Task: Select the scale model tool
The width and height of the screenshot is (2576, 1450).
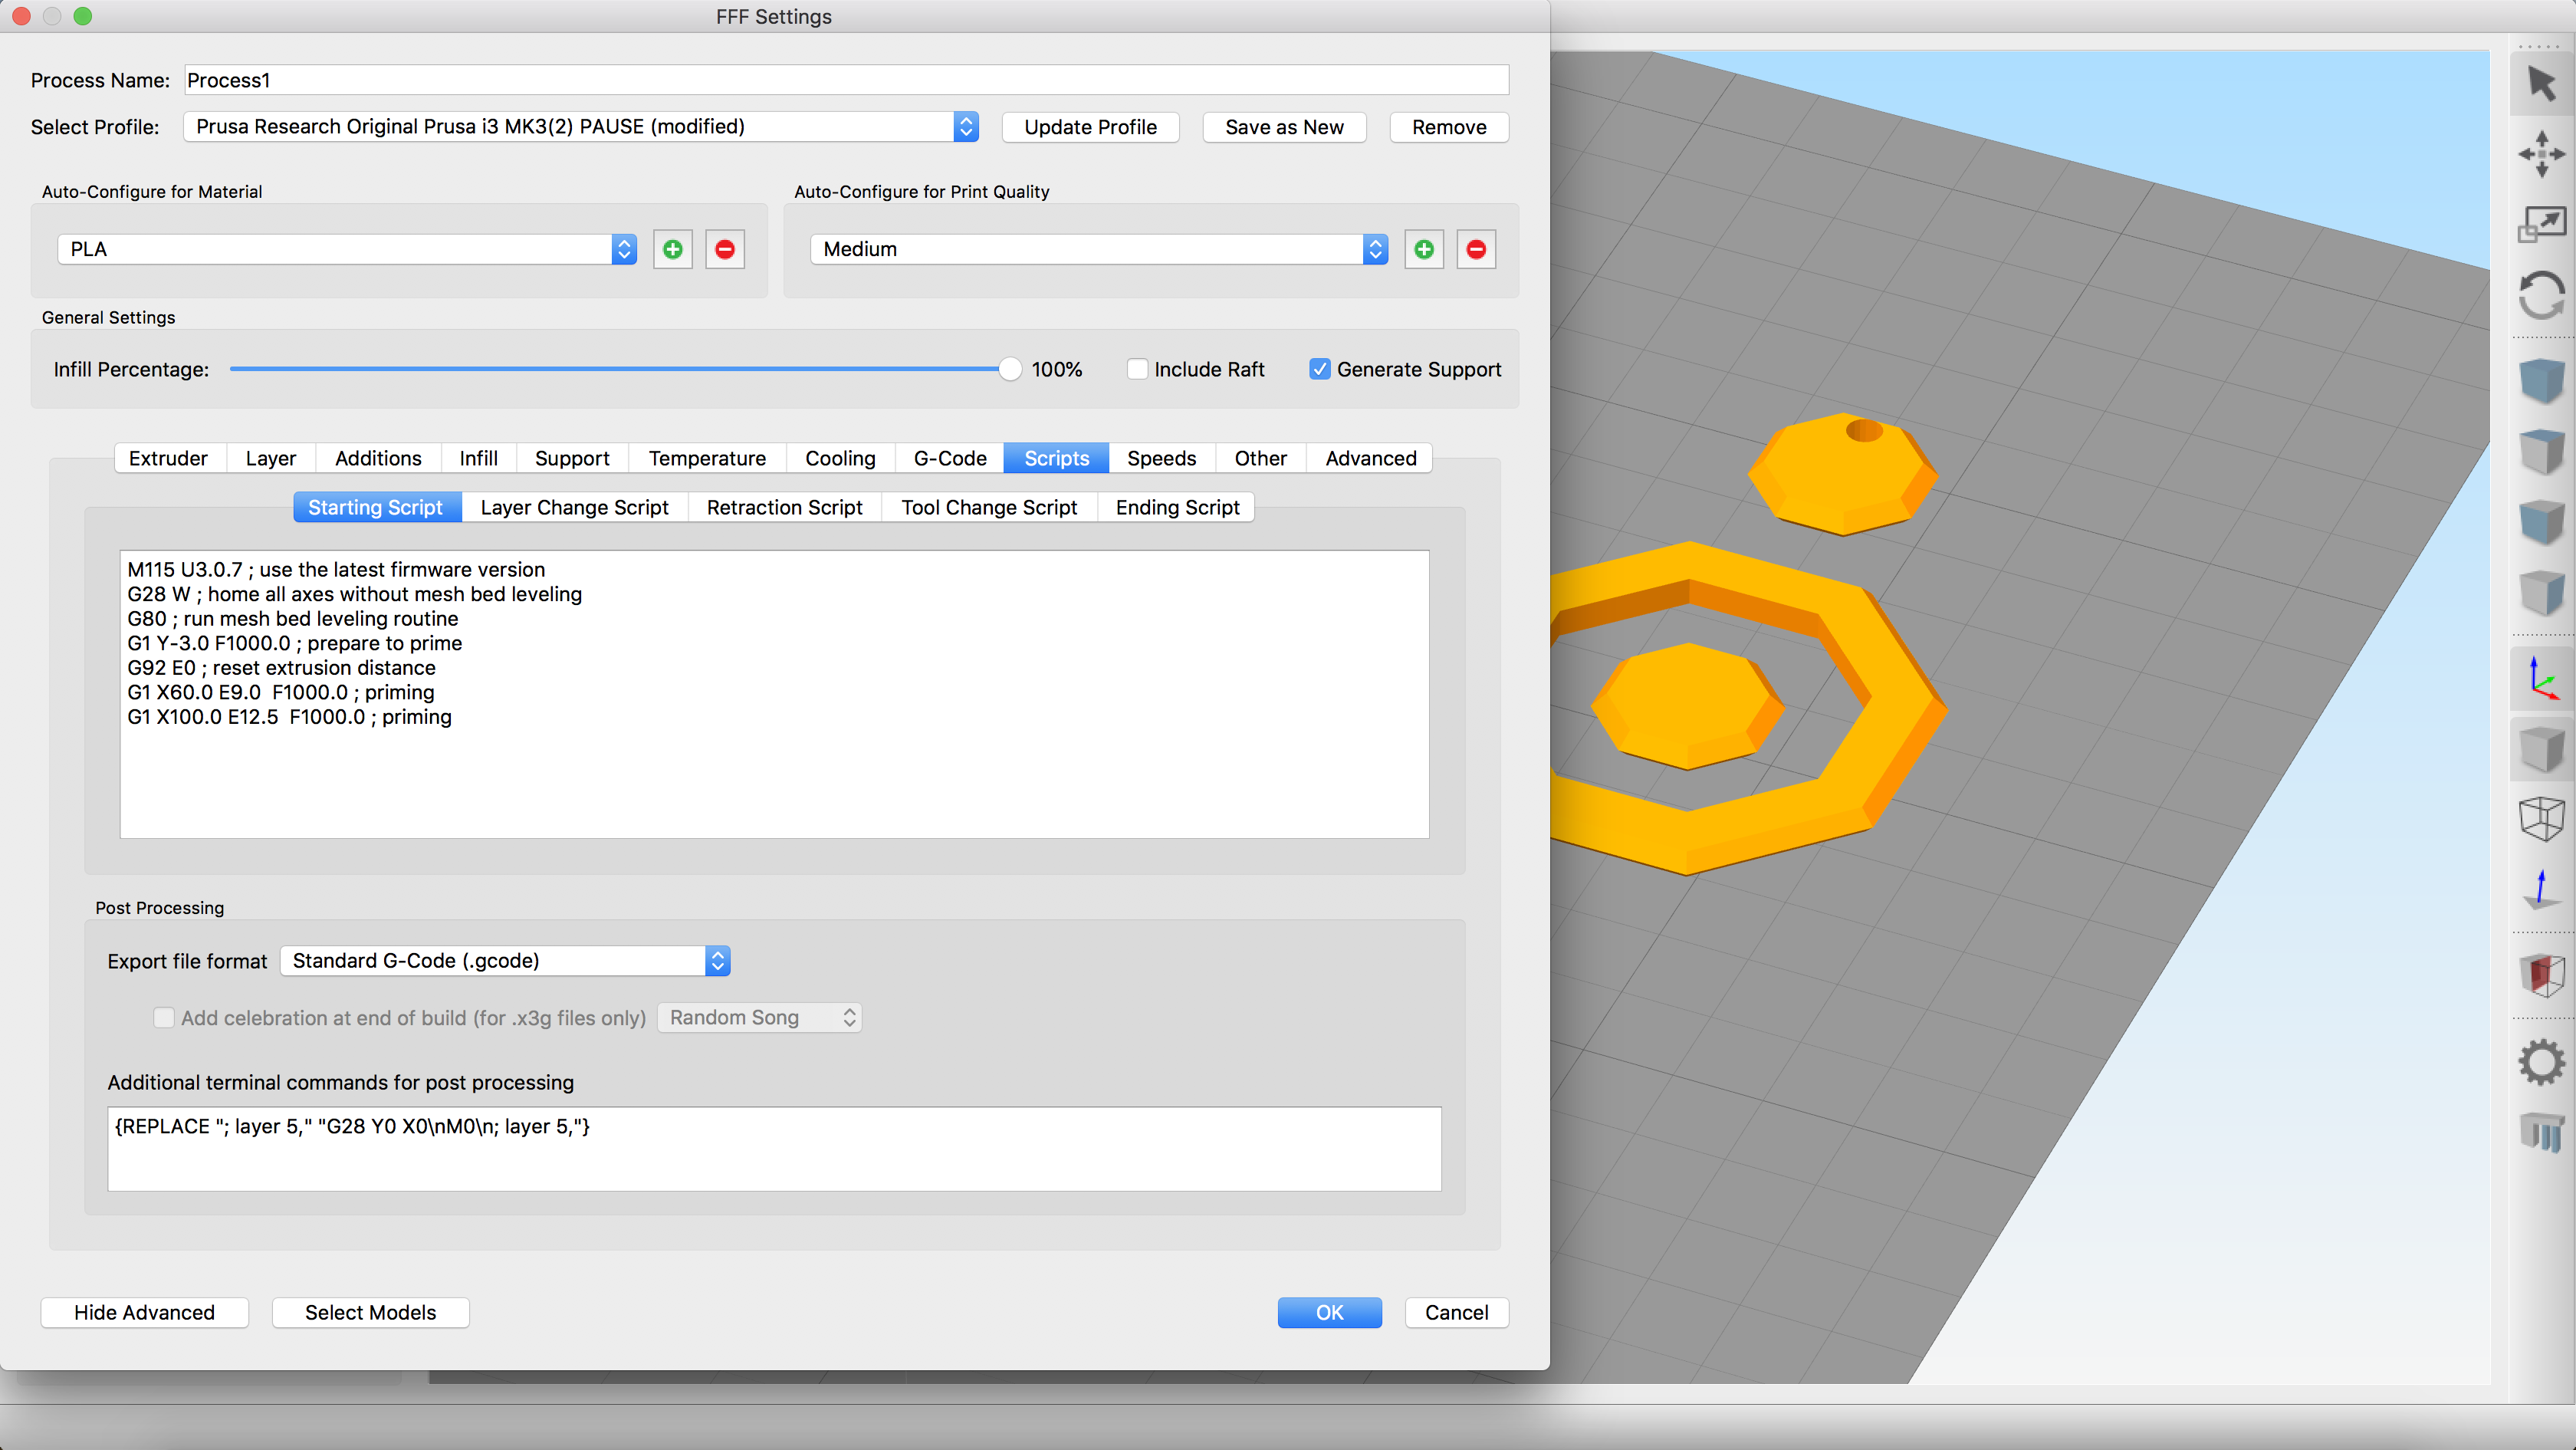Action: click(x=2541, y=225)
